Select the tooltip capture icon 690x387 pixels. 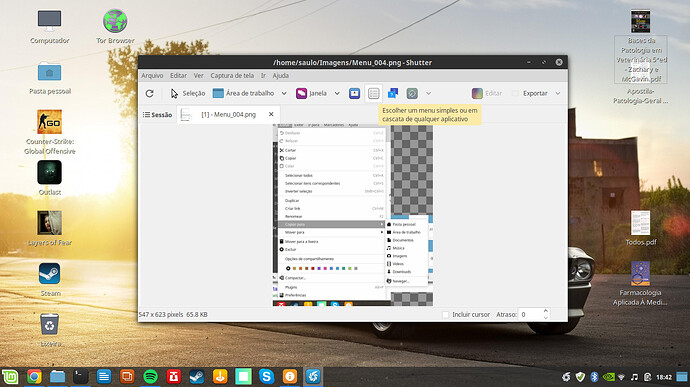[393, 93]
